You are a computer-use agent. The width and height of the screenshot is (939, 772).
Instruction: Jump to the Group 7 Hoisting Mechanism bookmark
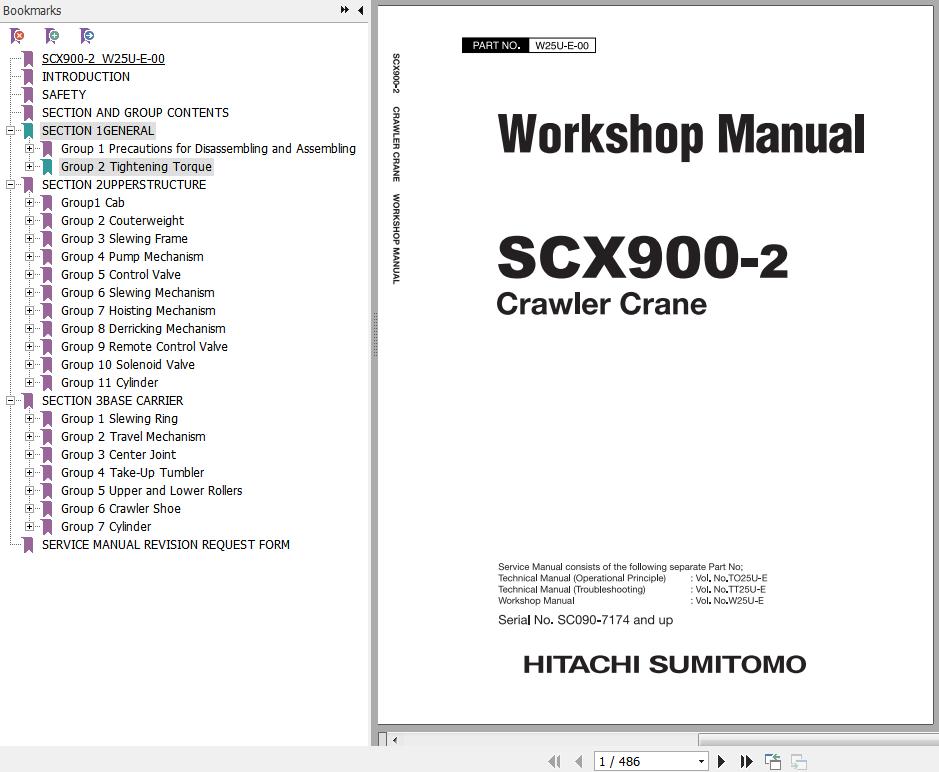(x=138, y=310)
